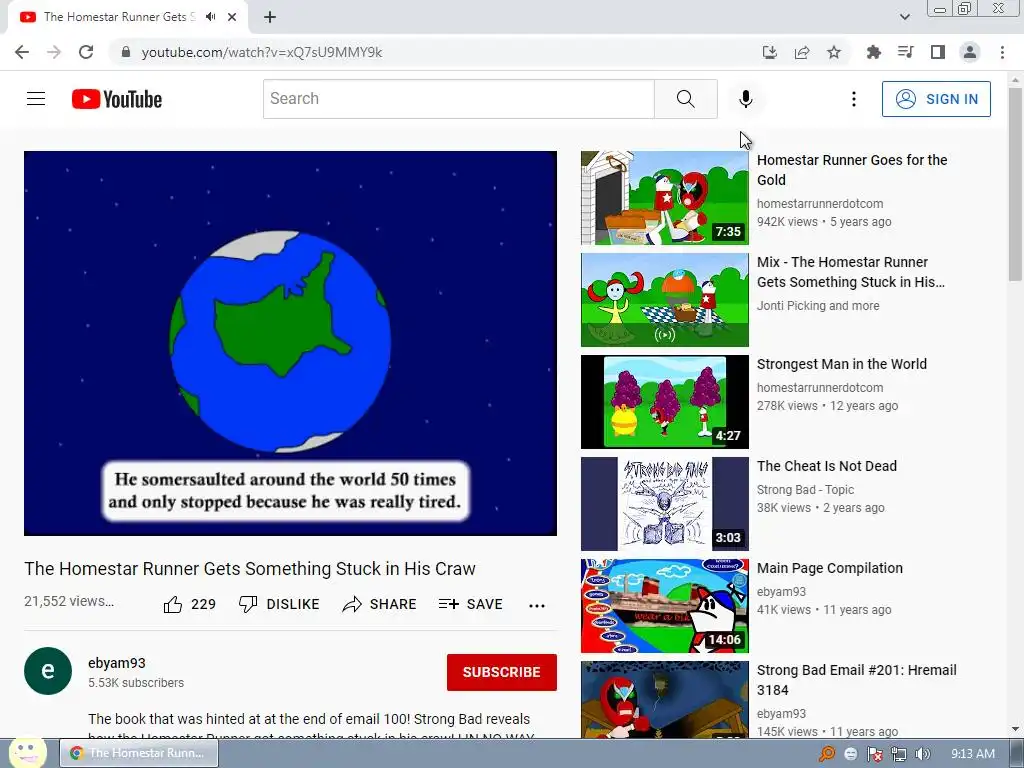The width and height of the screenshot is (1024, 768).
Task: Open Chrome profile avatar
Action: [x=970, y=52]
